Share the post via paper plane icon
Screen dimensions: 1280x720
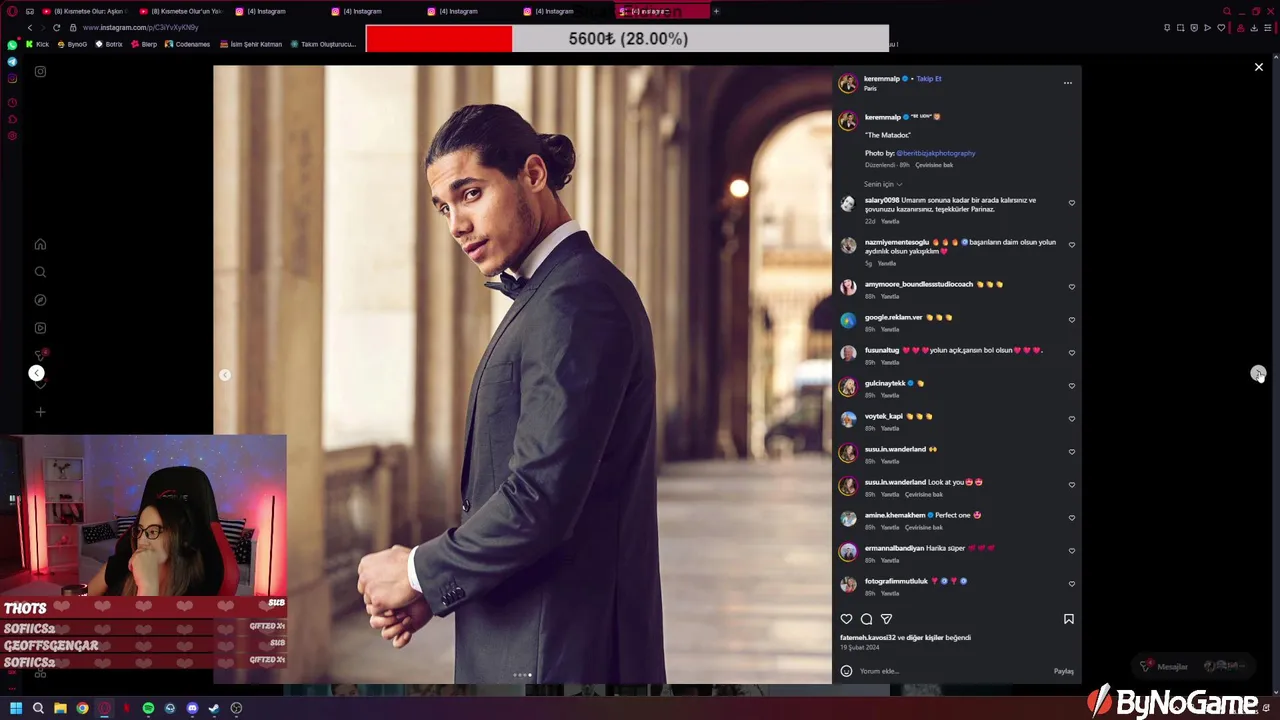coord(886,619)
